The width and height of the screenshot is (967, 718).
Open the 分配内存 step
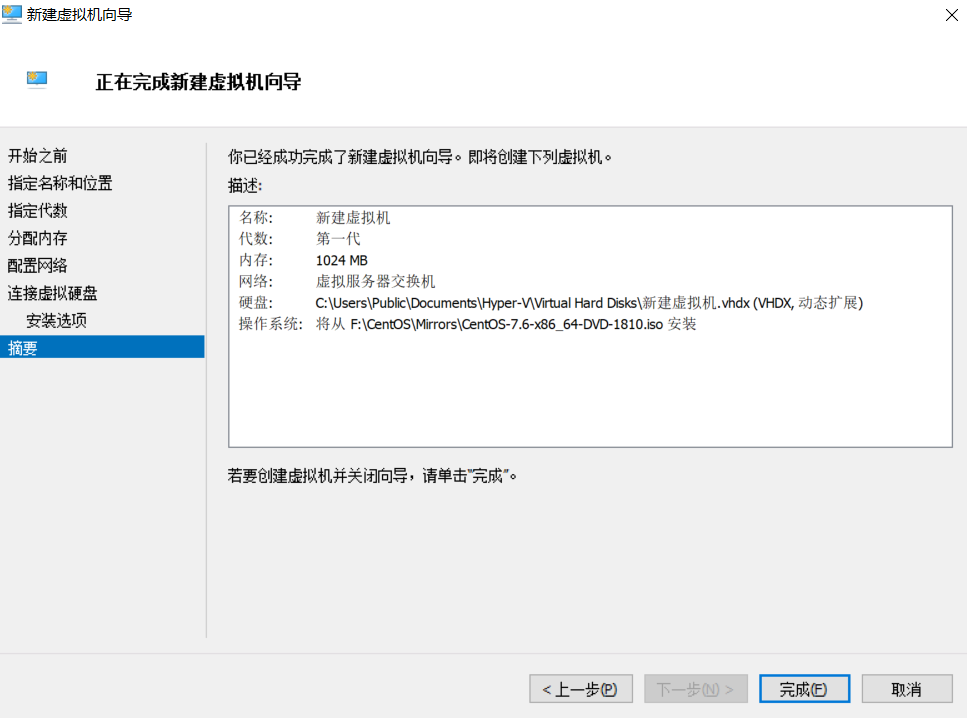[38, 238]
